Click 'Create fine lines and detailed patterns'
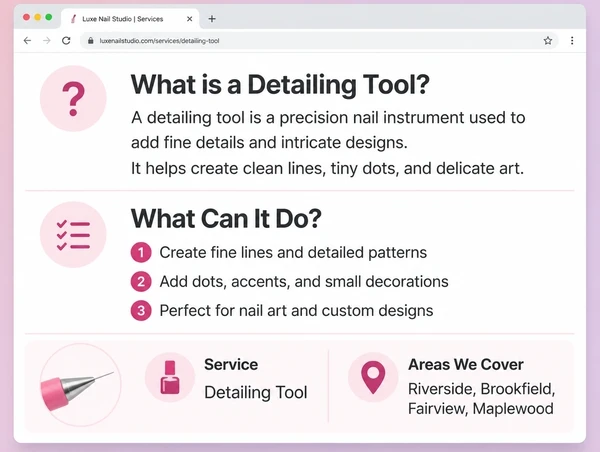The height and width of the screenshot is (452, 600). (293, 253)
